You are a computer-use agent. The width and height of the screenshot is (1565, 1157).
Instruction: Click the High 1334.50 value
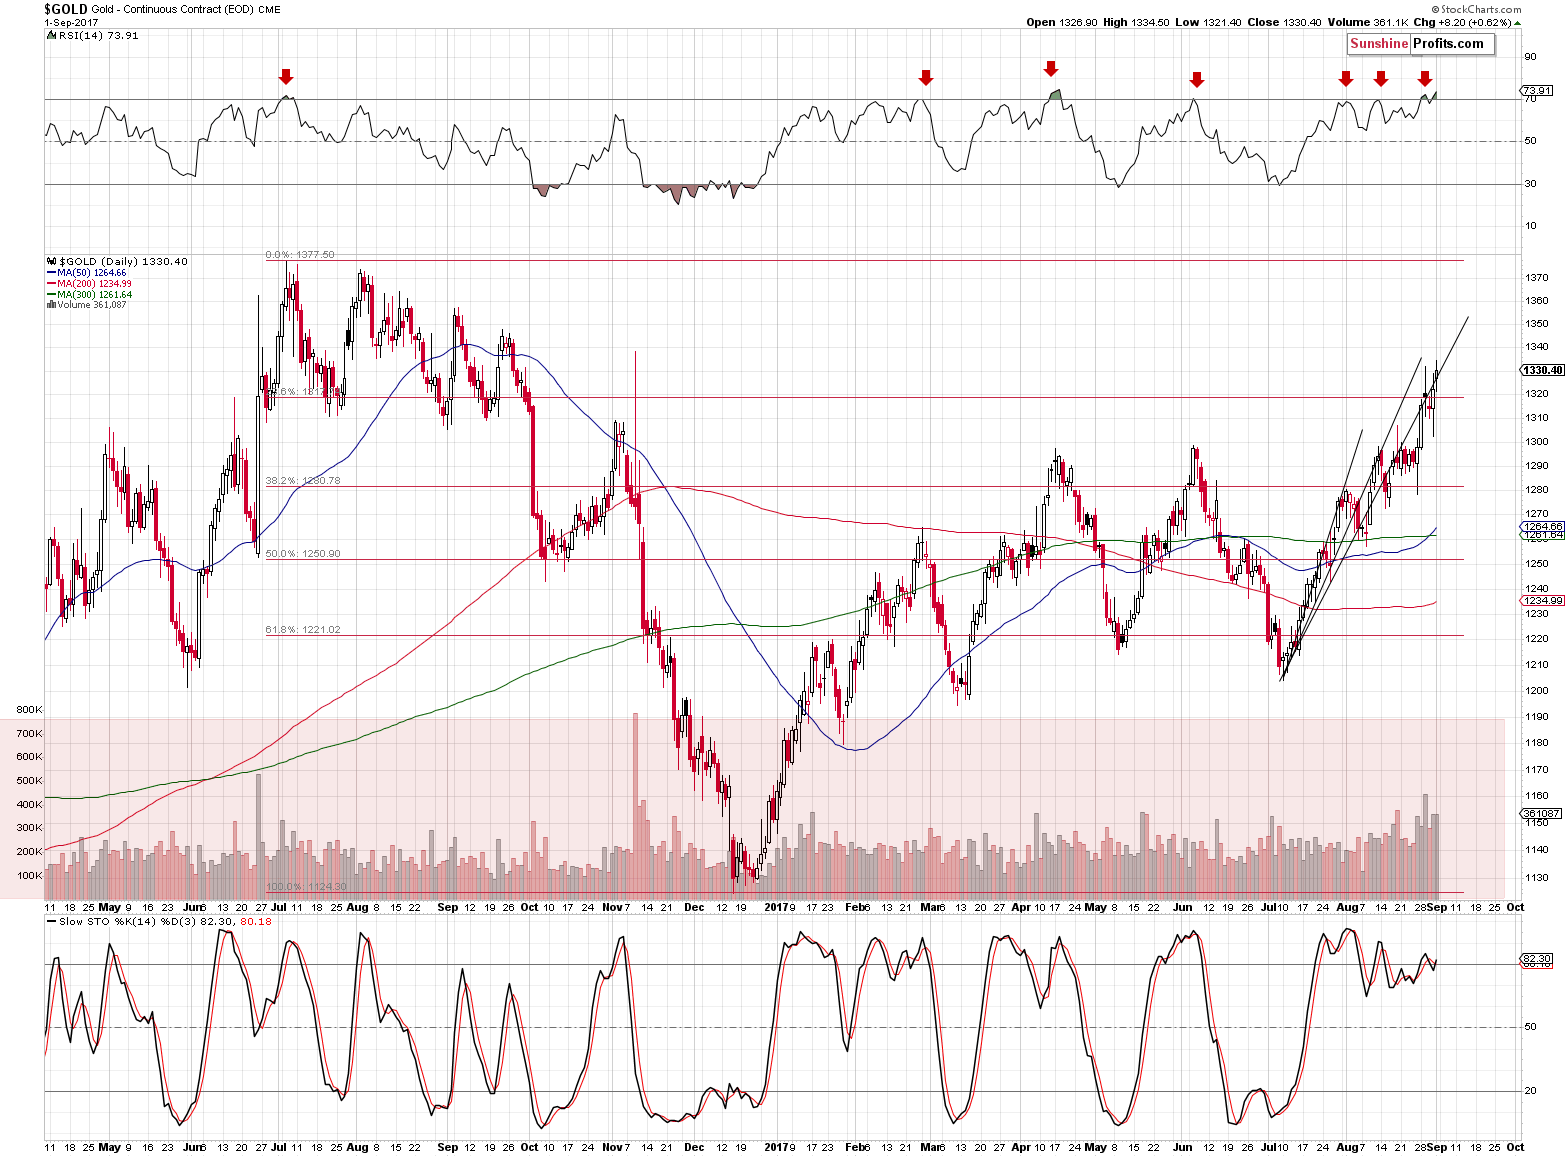(x=1137, y=22)
